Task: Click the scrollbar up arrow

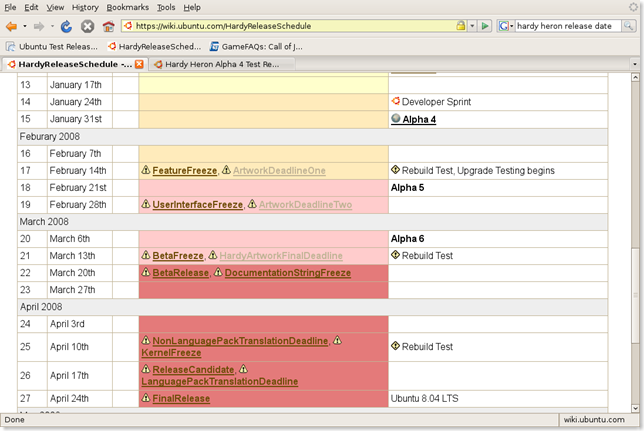Action: 635,77
